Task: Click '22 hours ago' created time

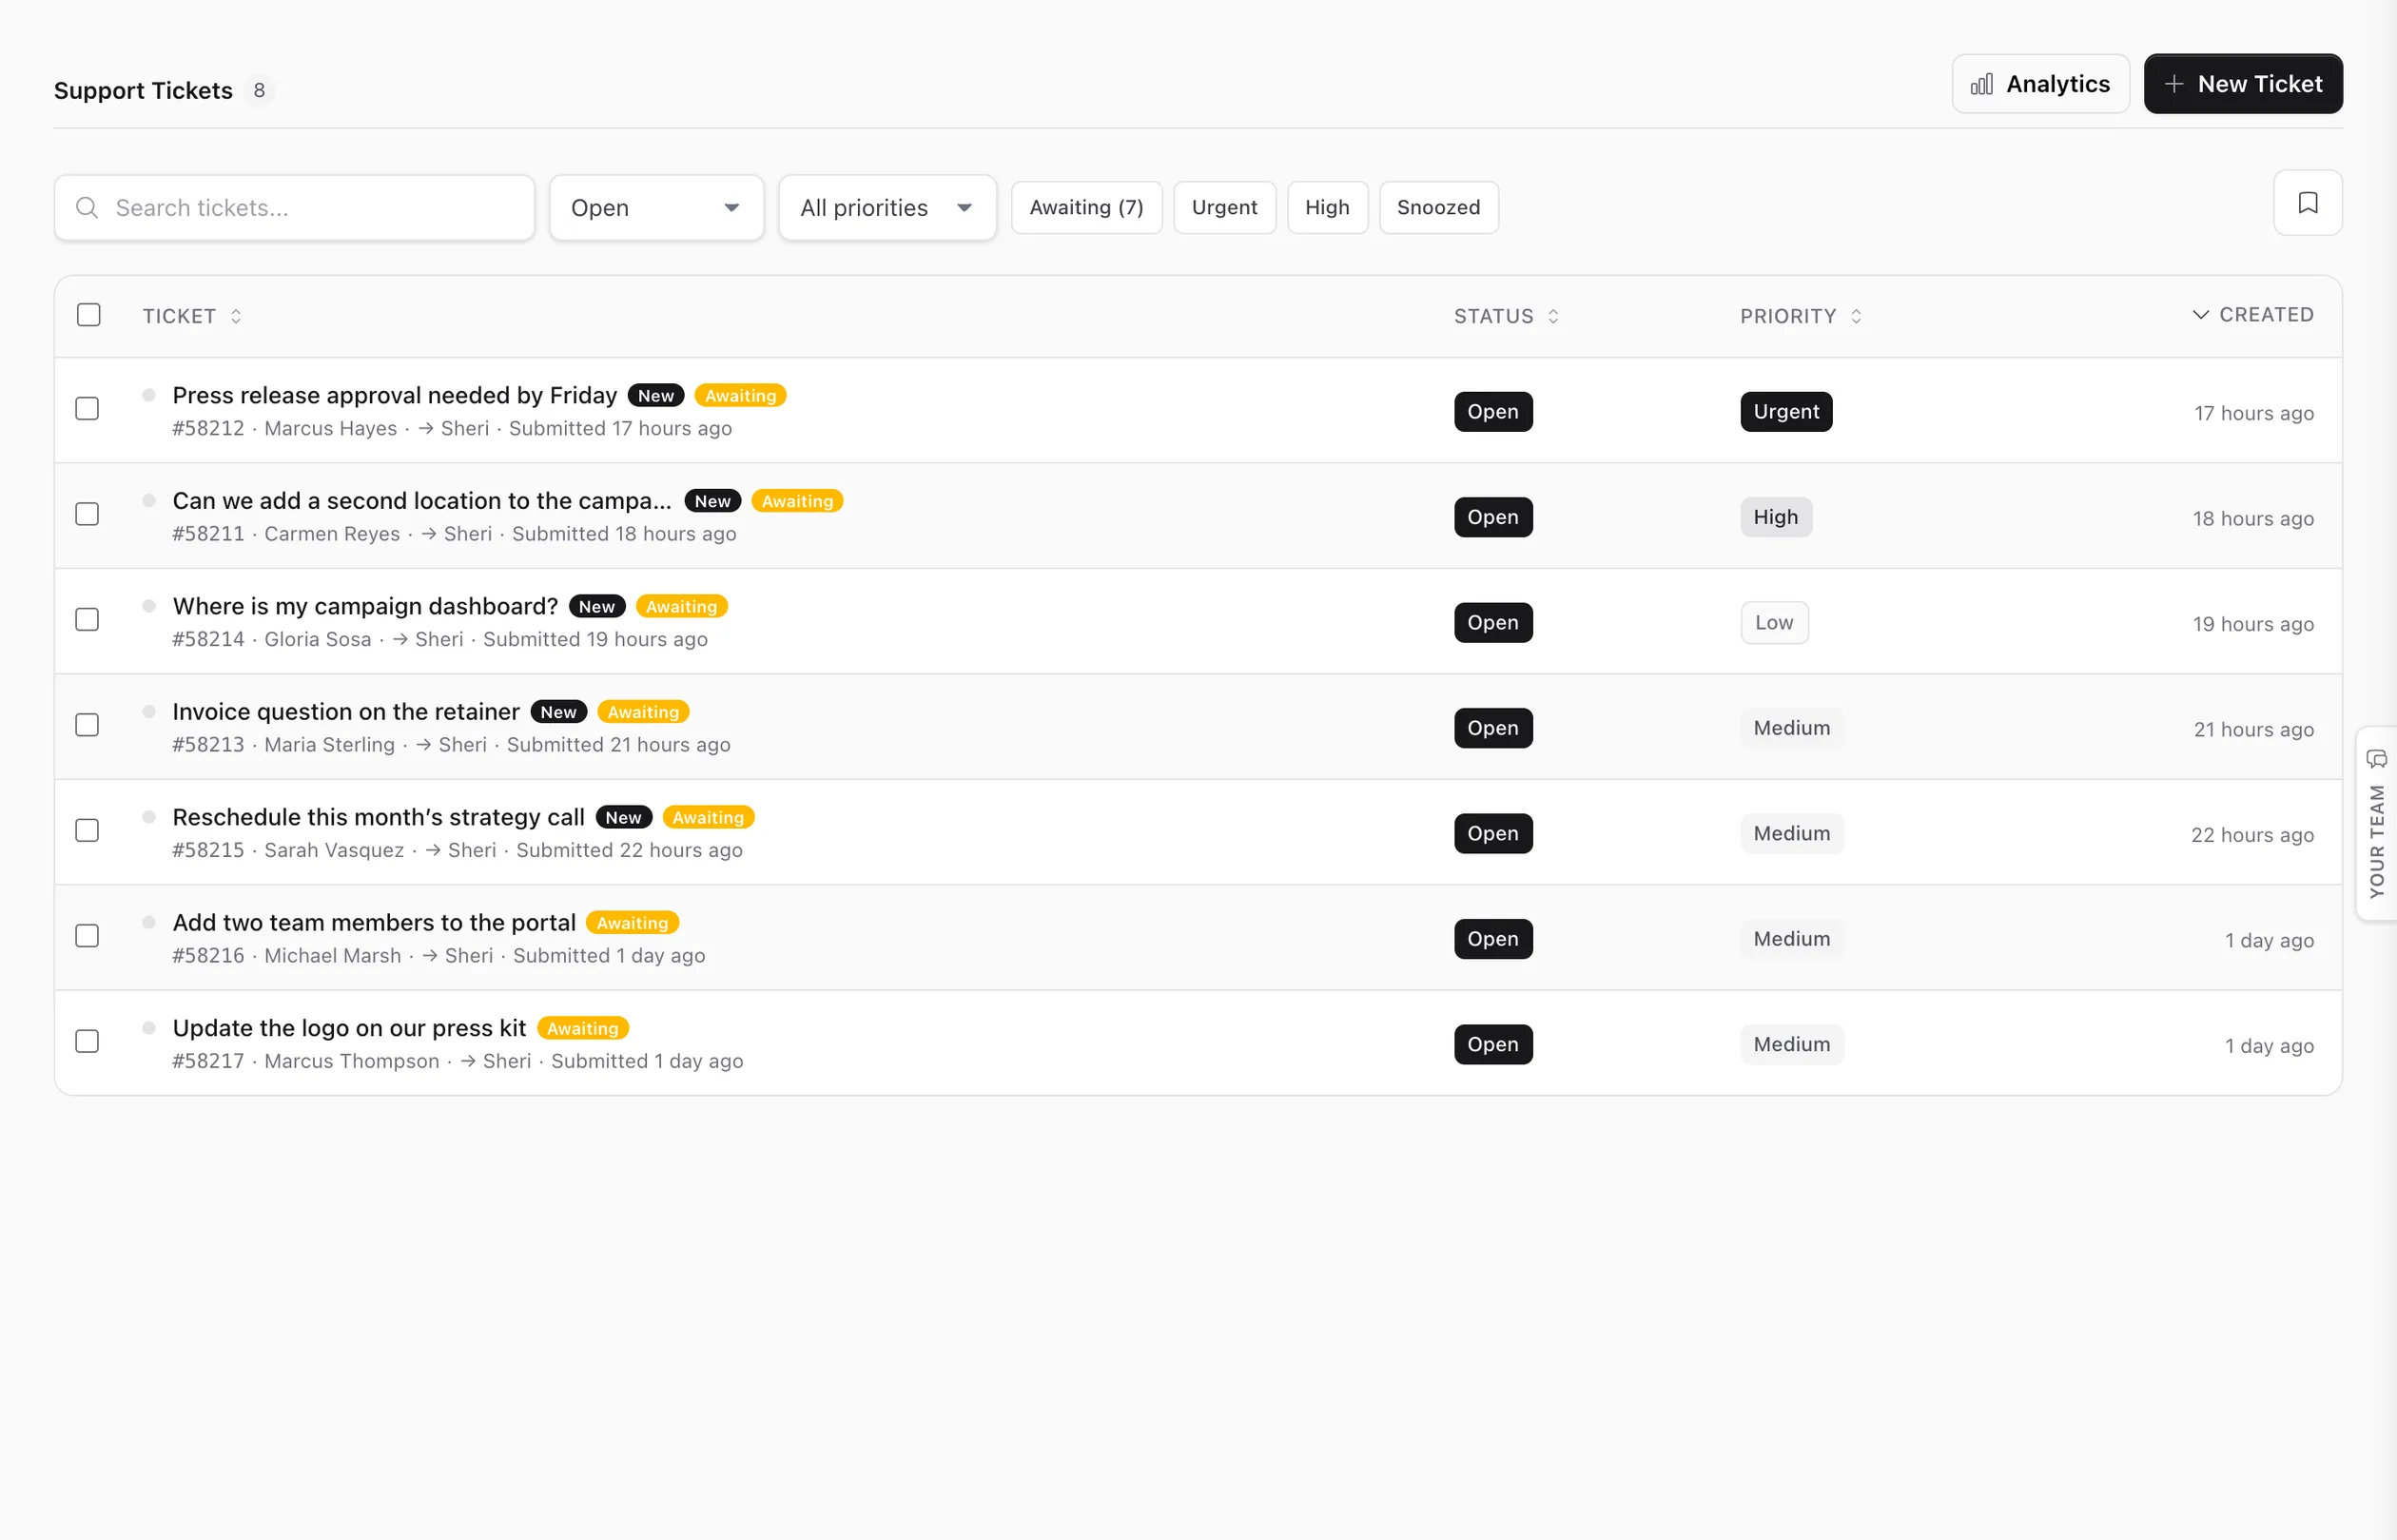Action: [x=2252, y=835]
